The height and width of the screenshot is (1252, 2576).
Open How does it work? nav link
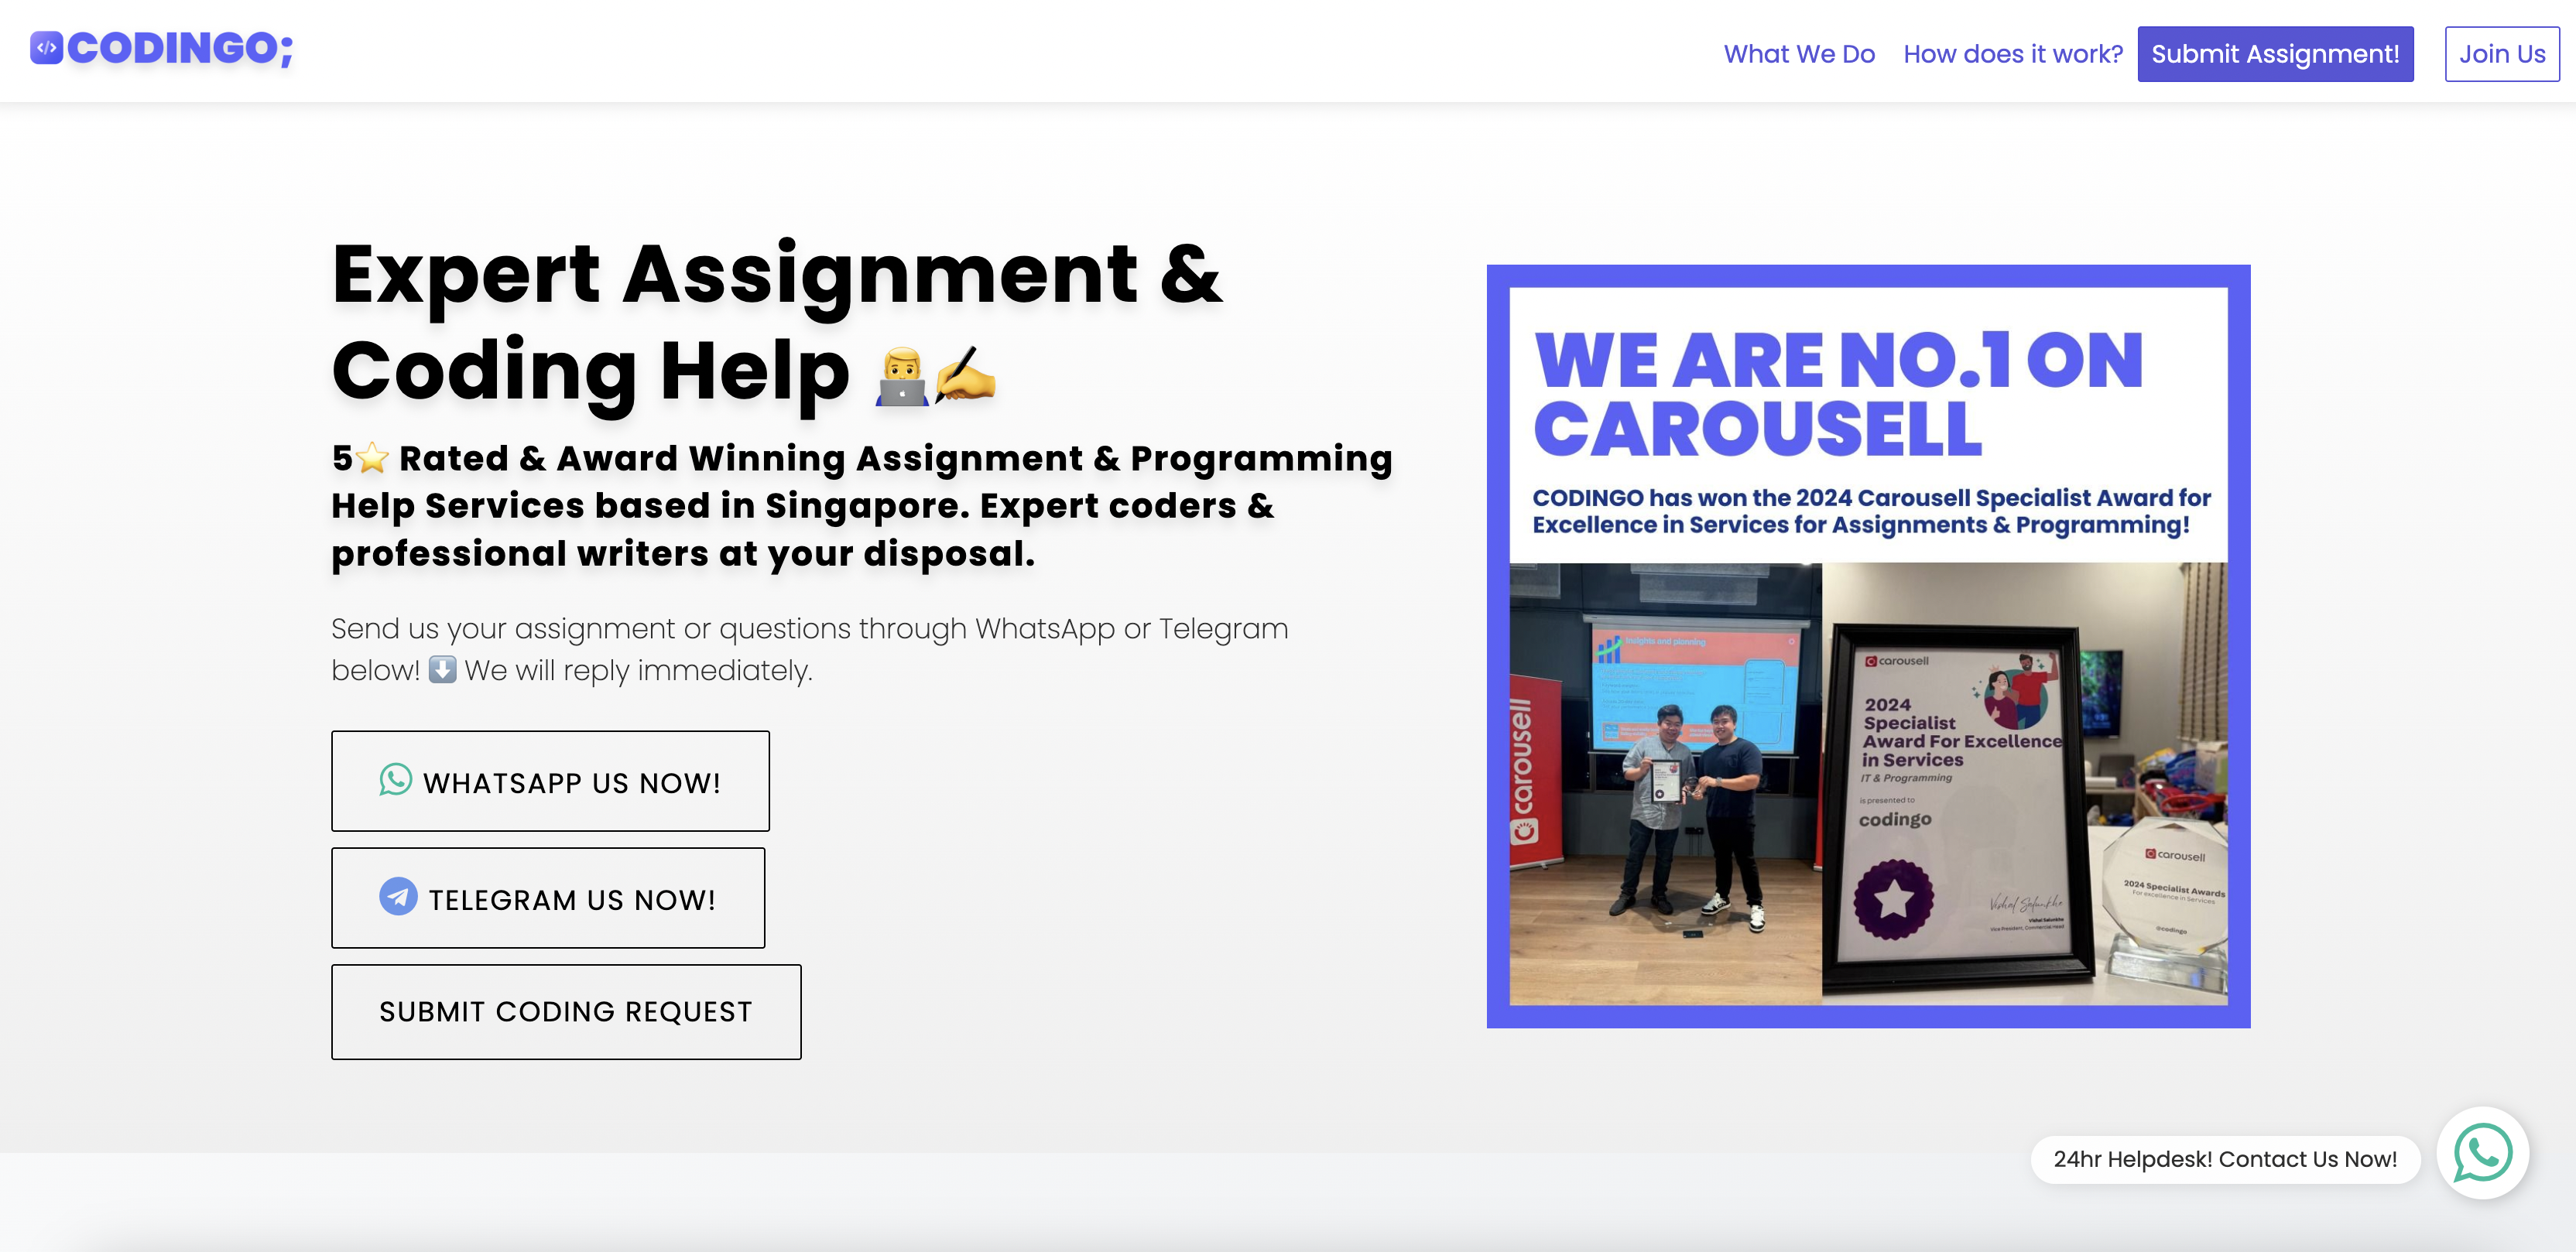(2012, 54)
